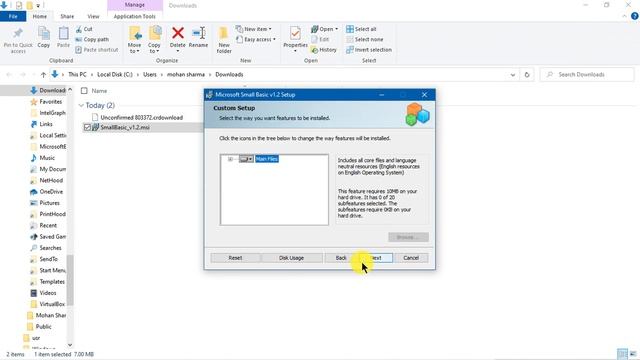Select Unconfirmed 803372.crdownload file
Screen dimensions: 640x360
(x=141, y=117)
